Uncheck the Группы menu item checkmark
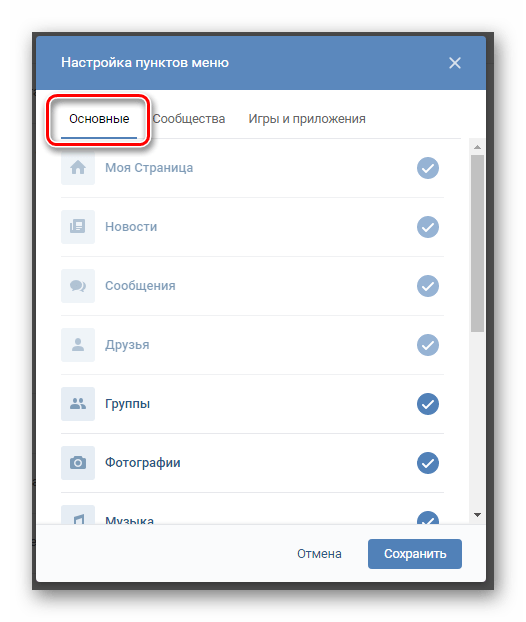The image size is (526, 622). [428, 404]
